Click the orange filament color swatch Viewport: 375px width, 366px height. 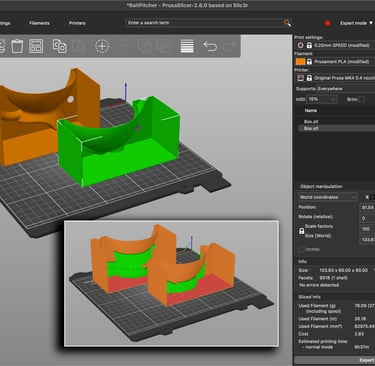click(x=300, y=61)
